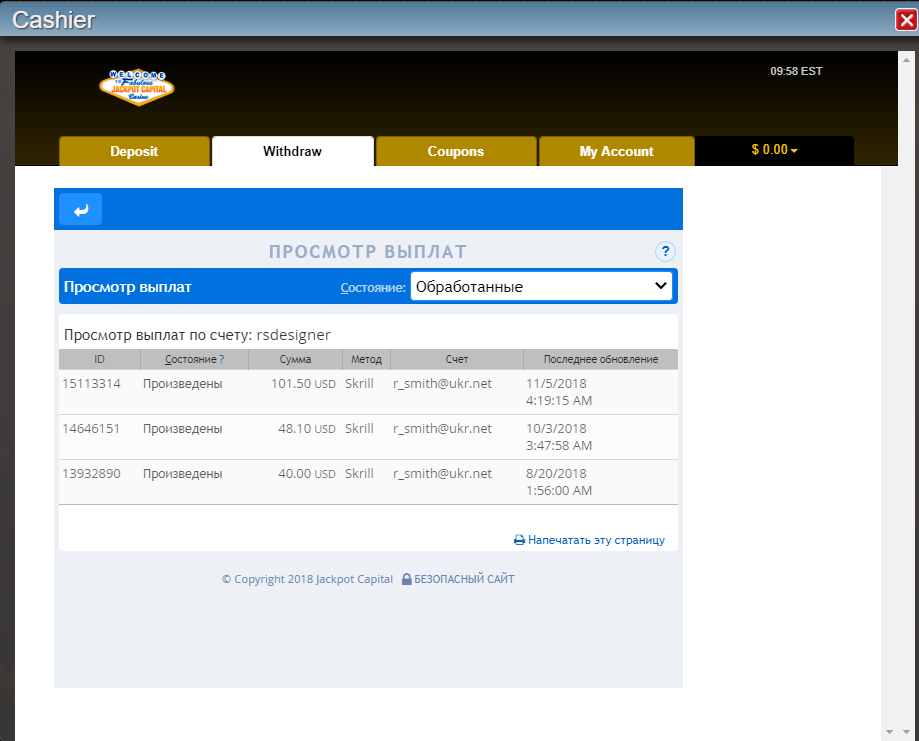Screen dimensions: 919x741
Task: Open the Состояние status dropdown
Action: (541, 286)
